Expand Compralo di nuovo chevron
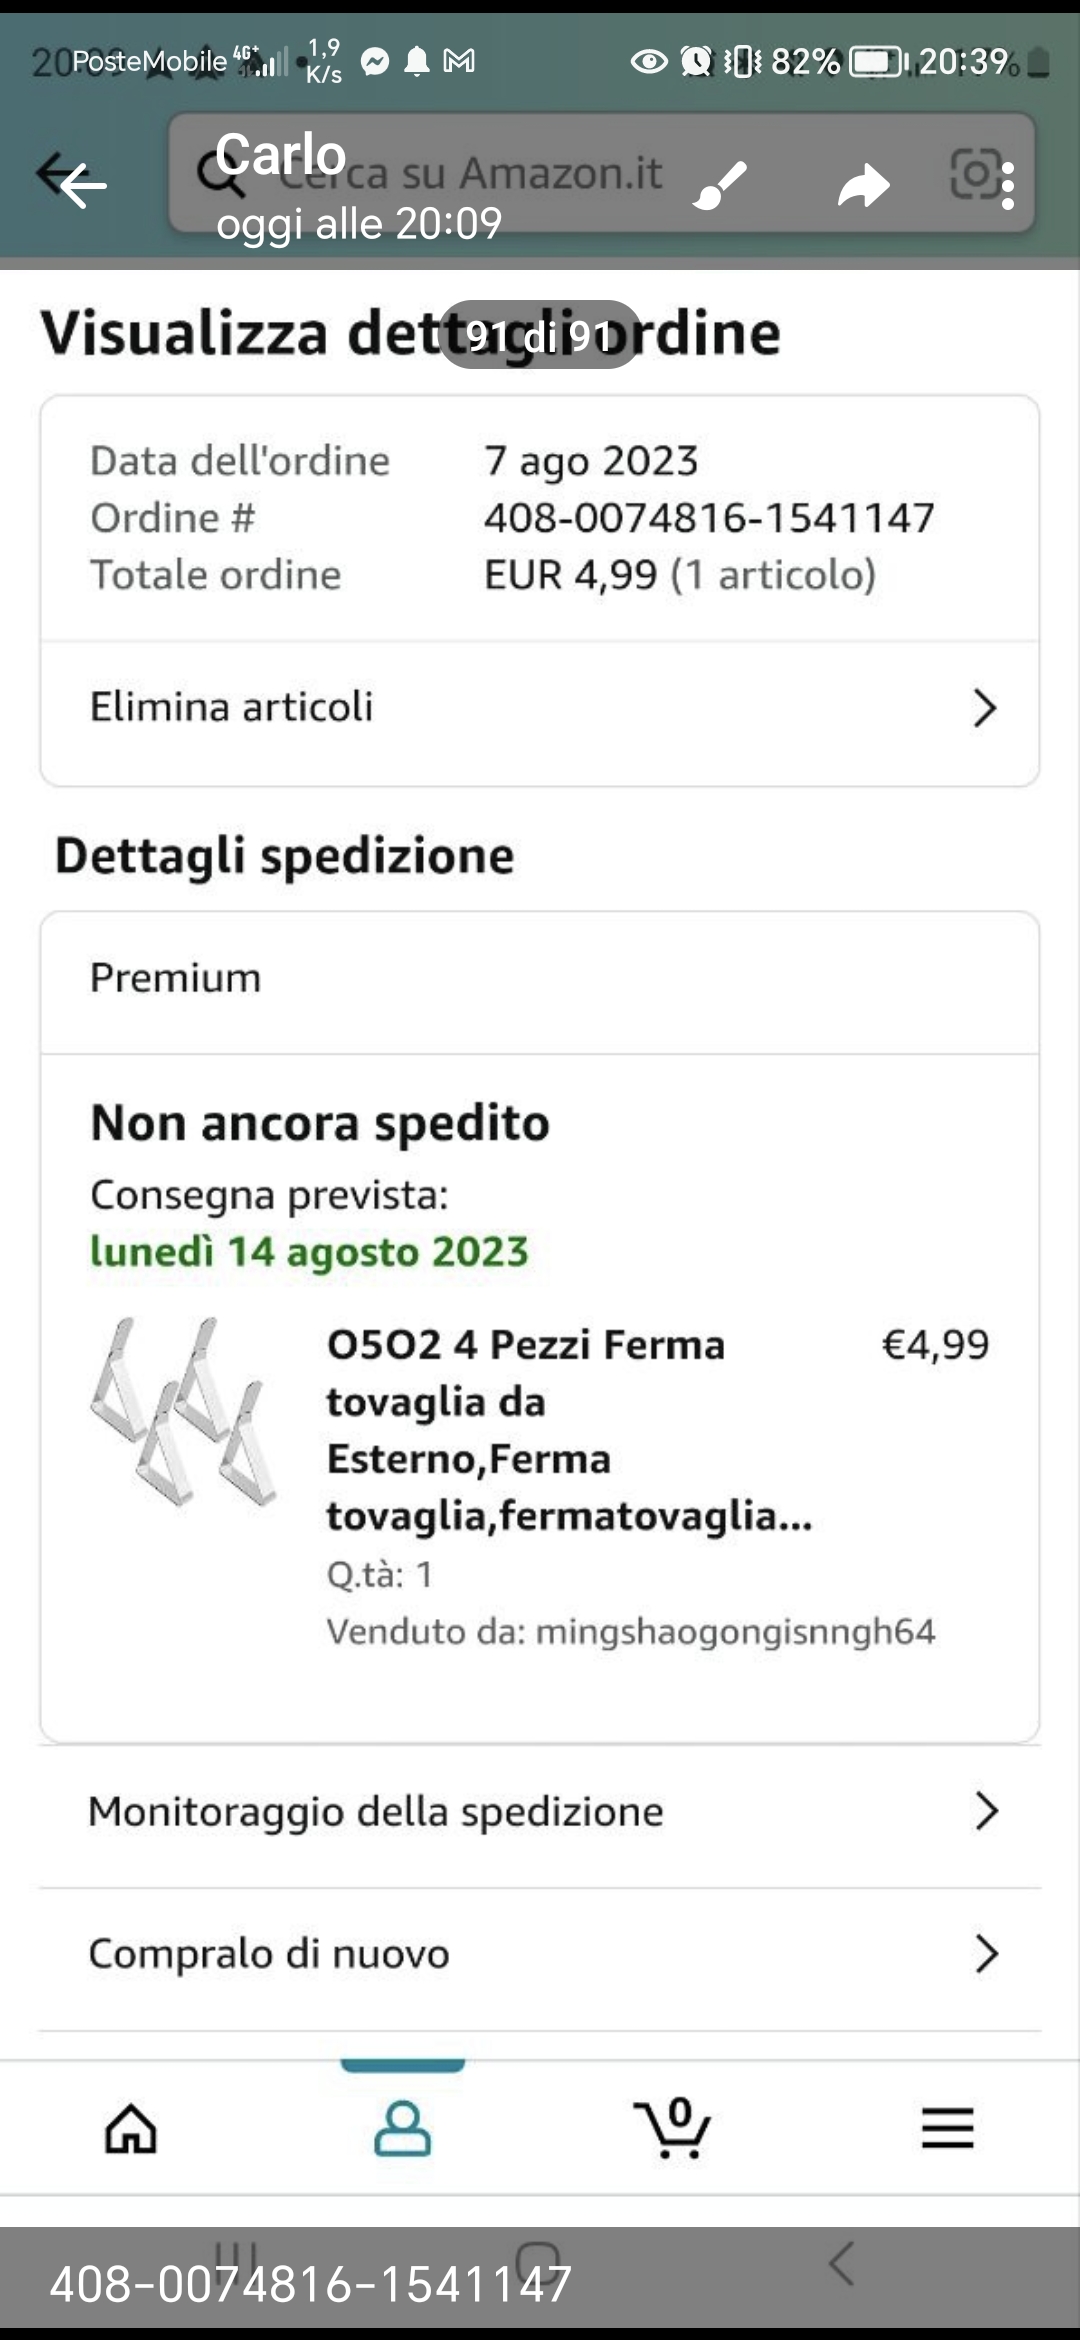 [986, 1953]
